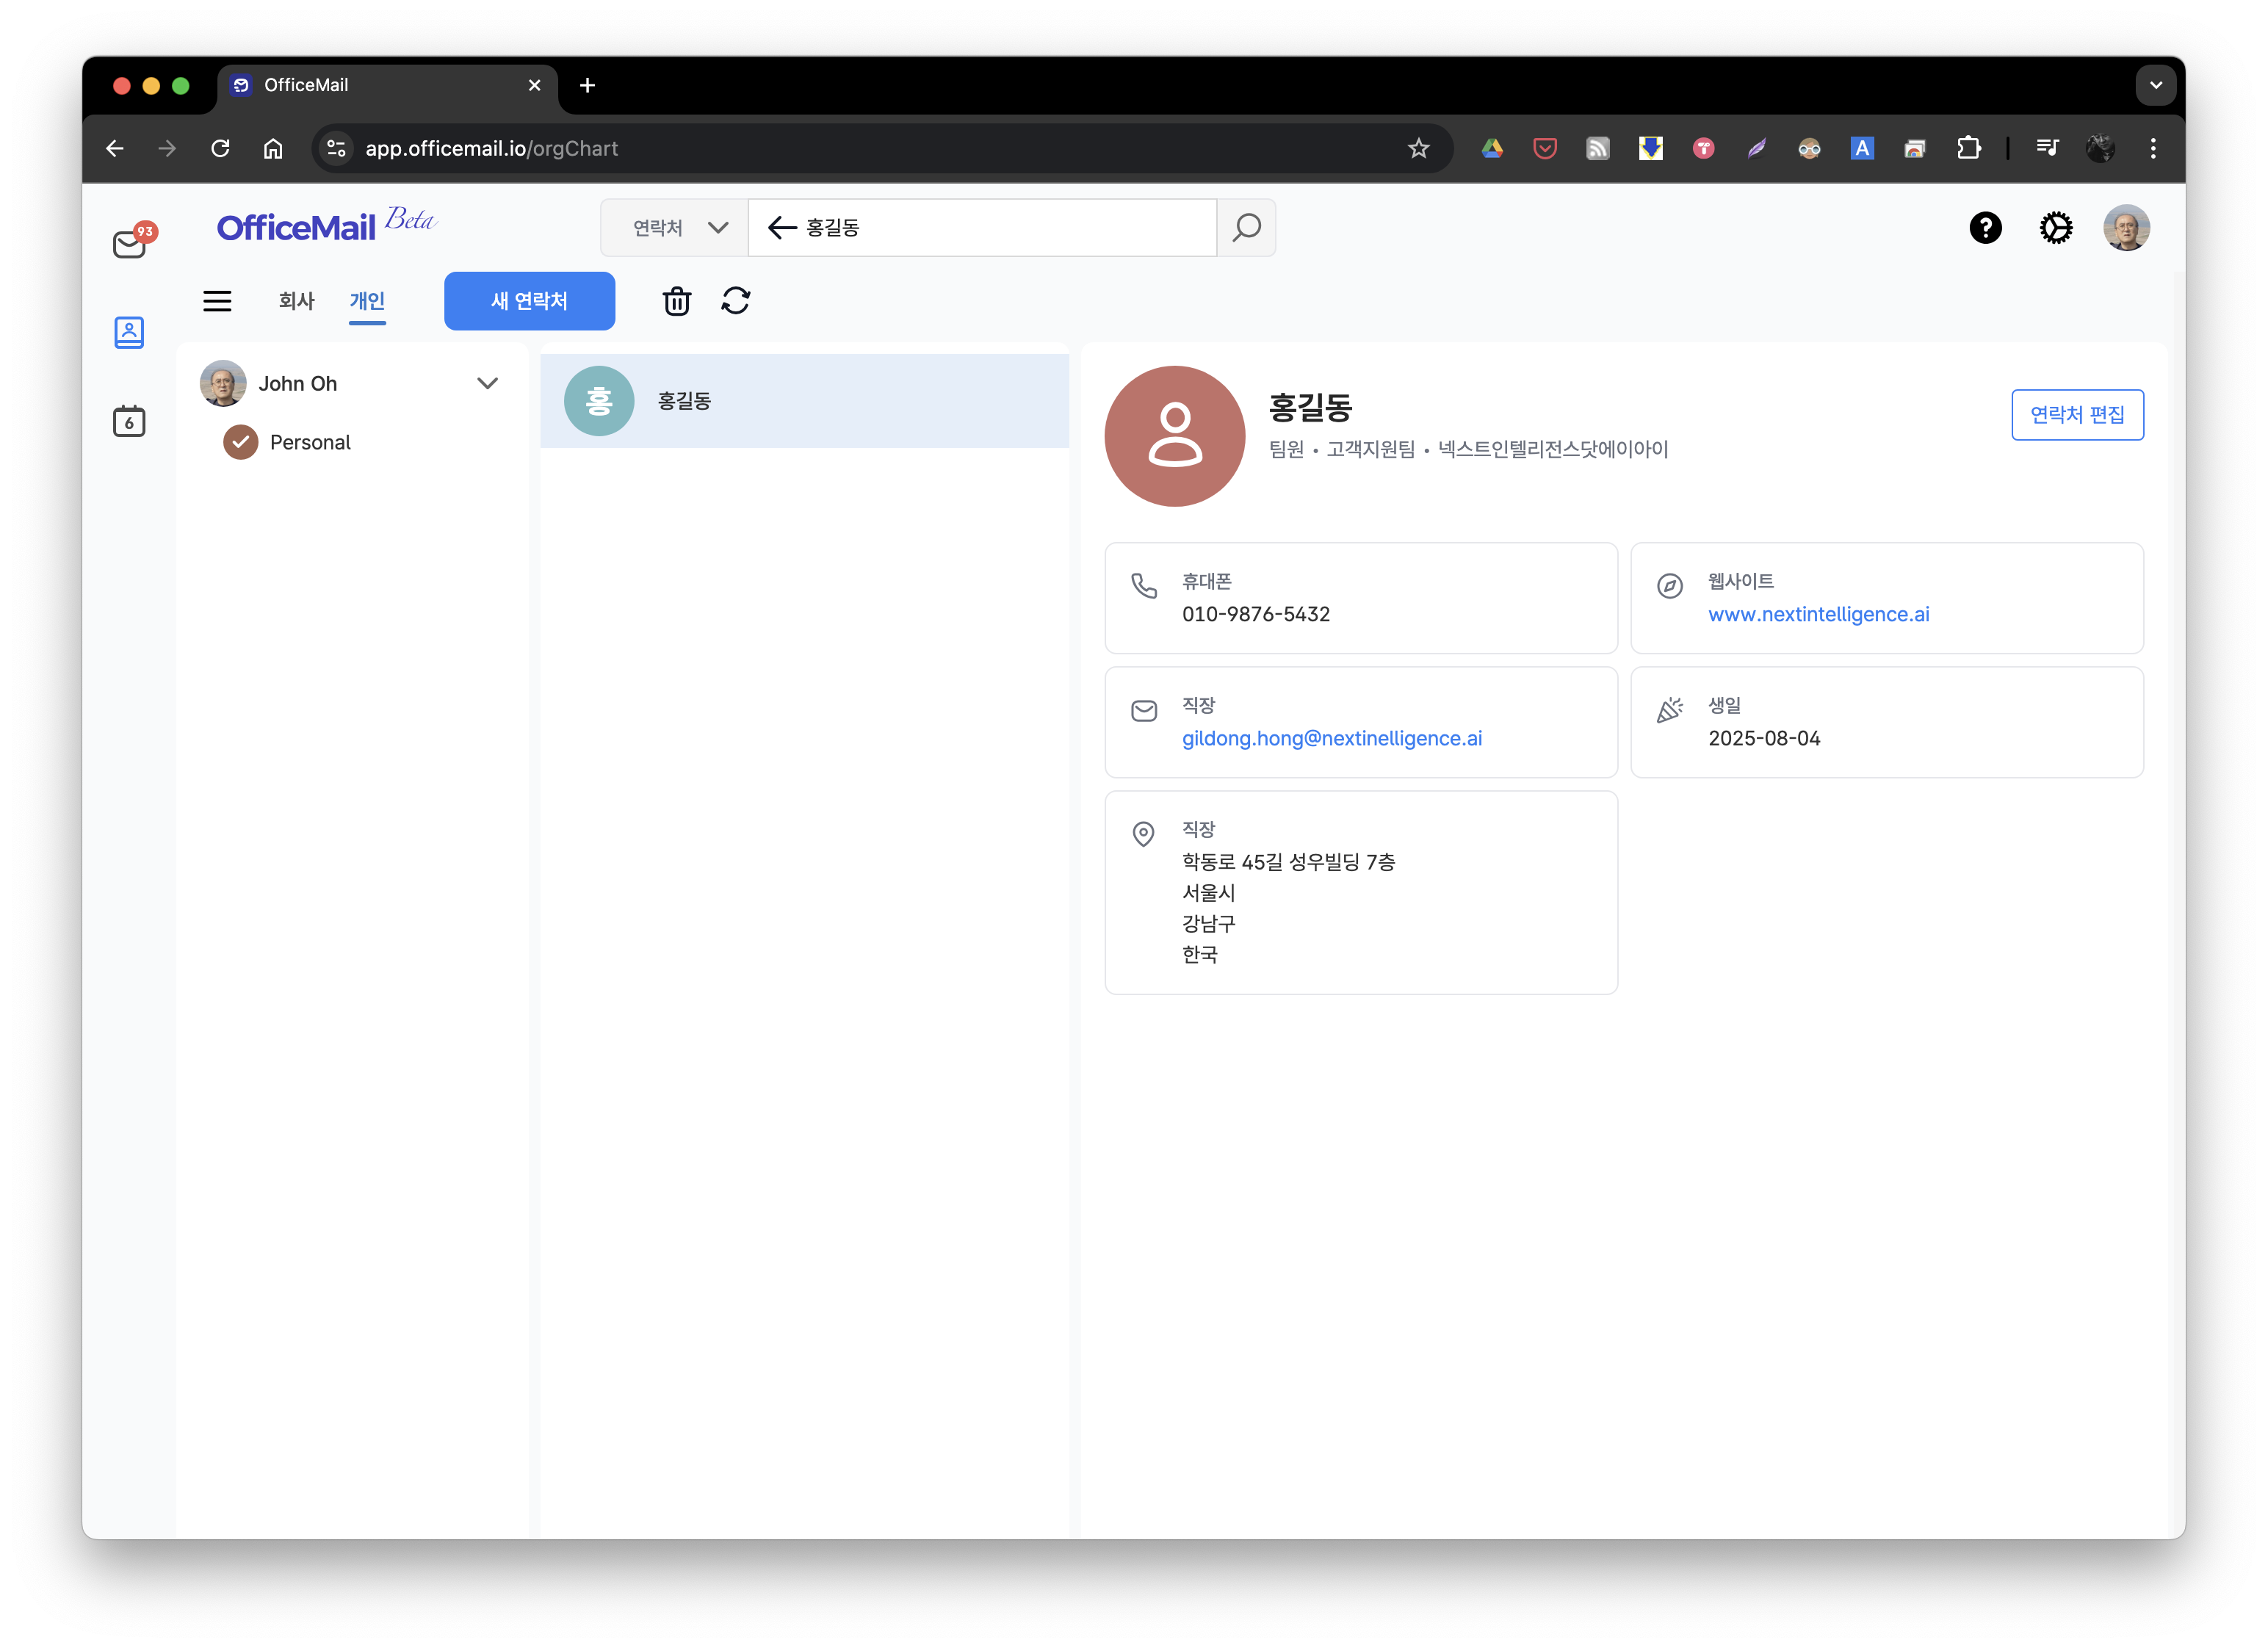2268x1648 pixels.
Task: Open the Google Drive extension icon
Action: [x=1492, y=149]
